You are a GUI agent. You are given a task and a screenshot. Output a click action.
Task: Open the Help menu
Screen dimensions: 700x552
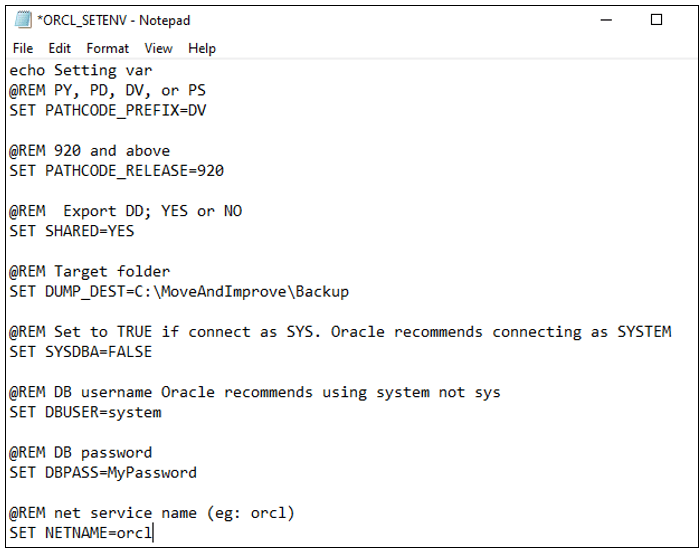click(202, 48)
